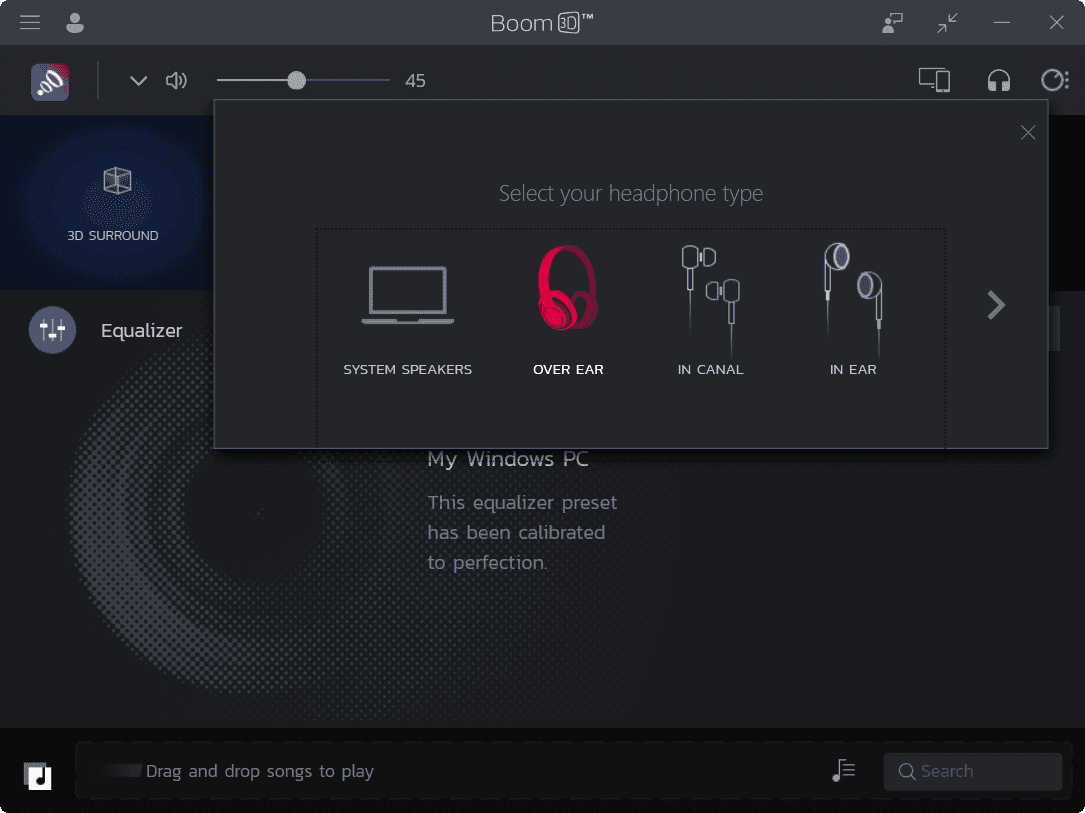
Task: Expand the output device dropdown chevron
Action: 138,81
